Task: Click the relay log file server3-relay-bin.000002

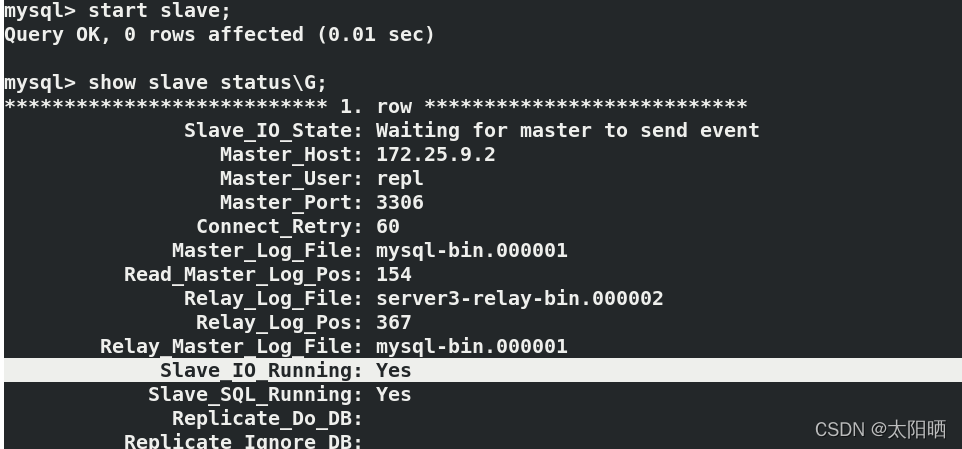Action: [x=520, y=299]
